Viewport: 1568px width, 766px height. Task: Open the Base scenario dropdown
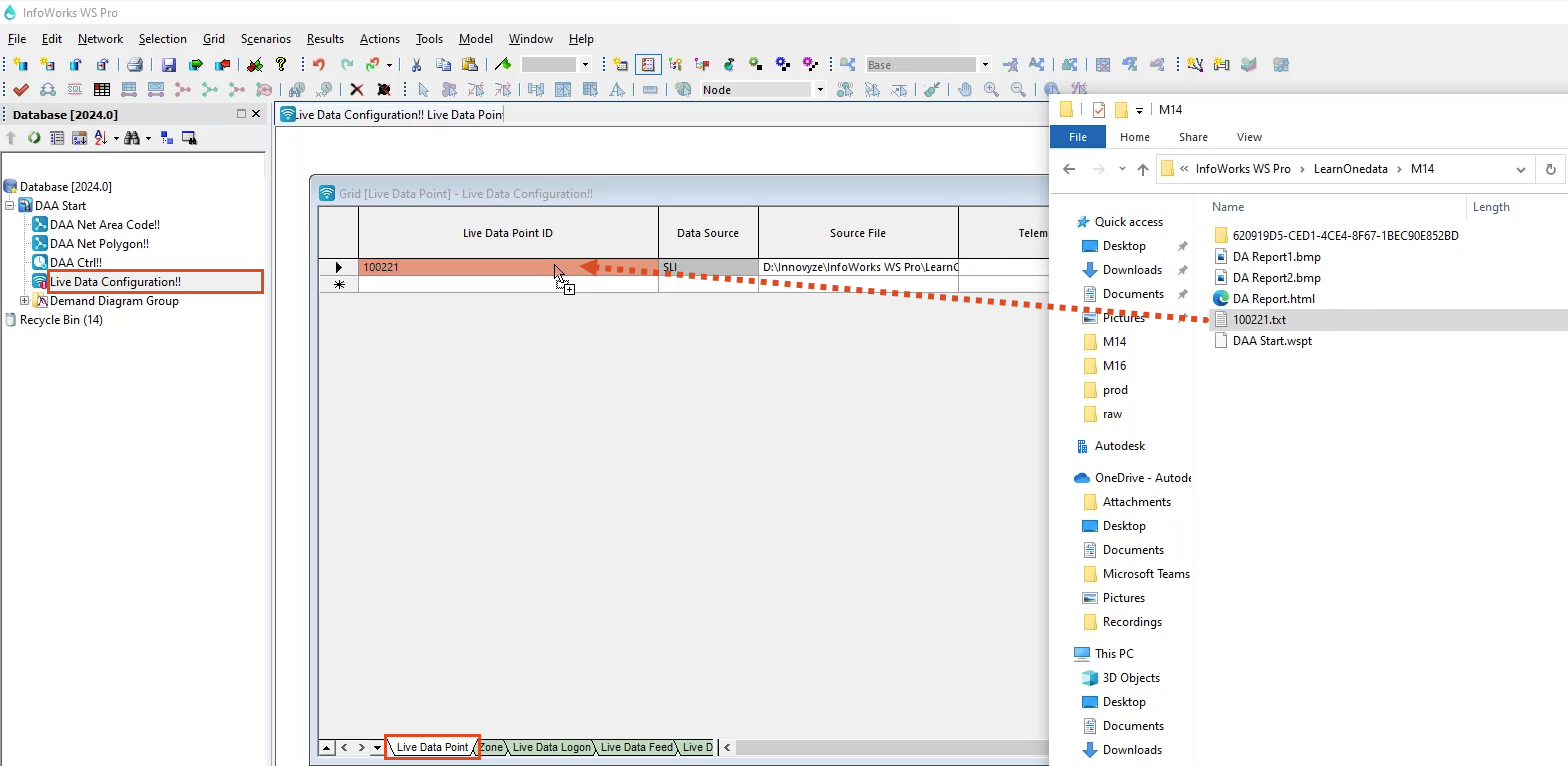tap(985, 65)
